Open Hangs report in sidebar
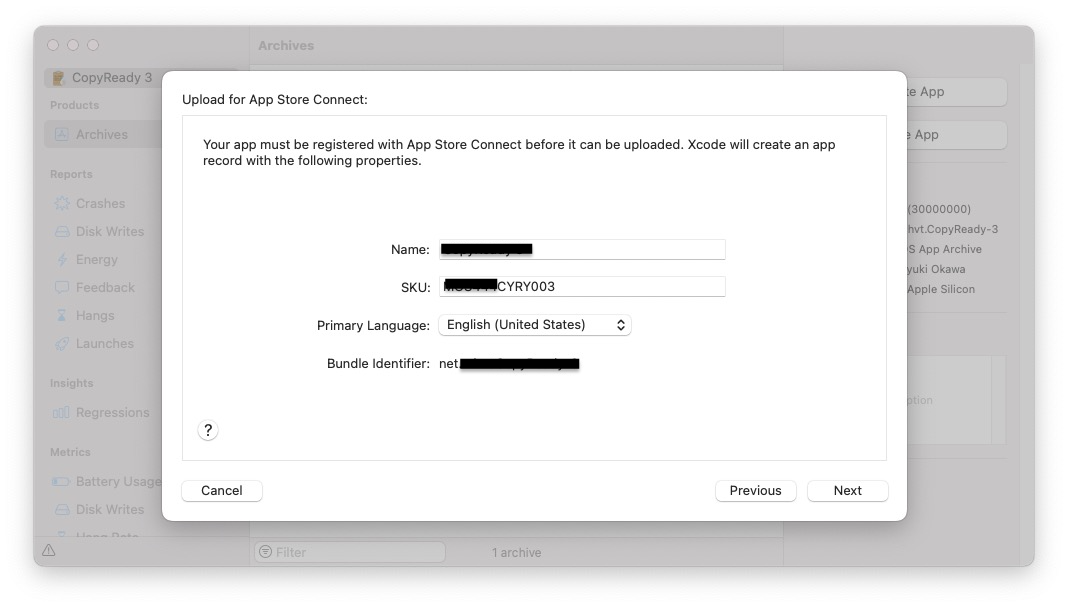 (95, 315)
